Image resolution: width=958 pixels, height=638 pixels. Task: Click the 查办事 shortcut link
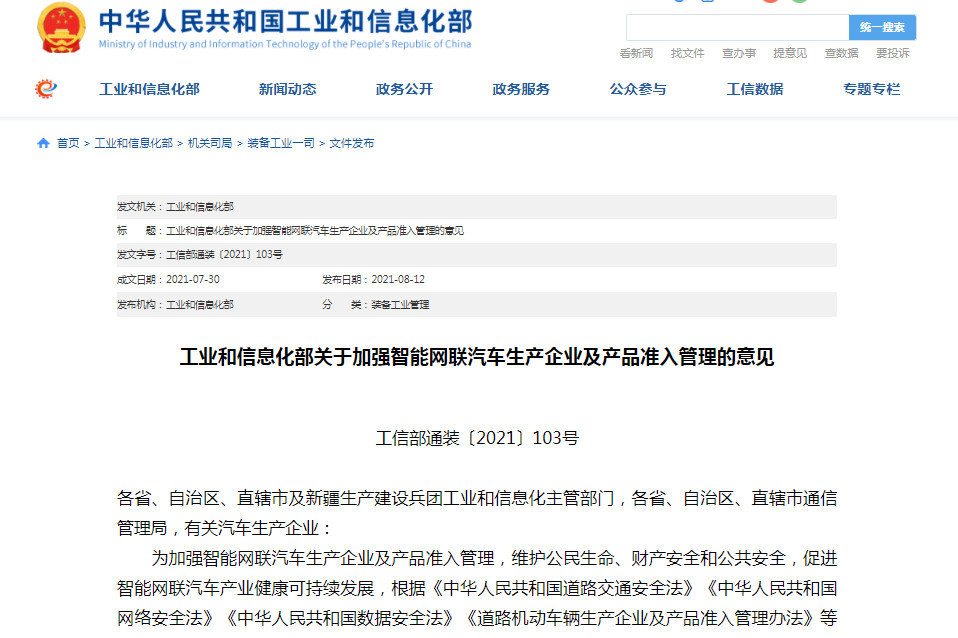(x=739, y=53)
